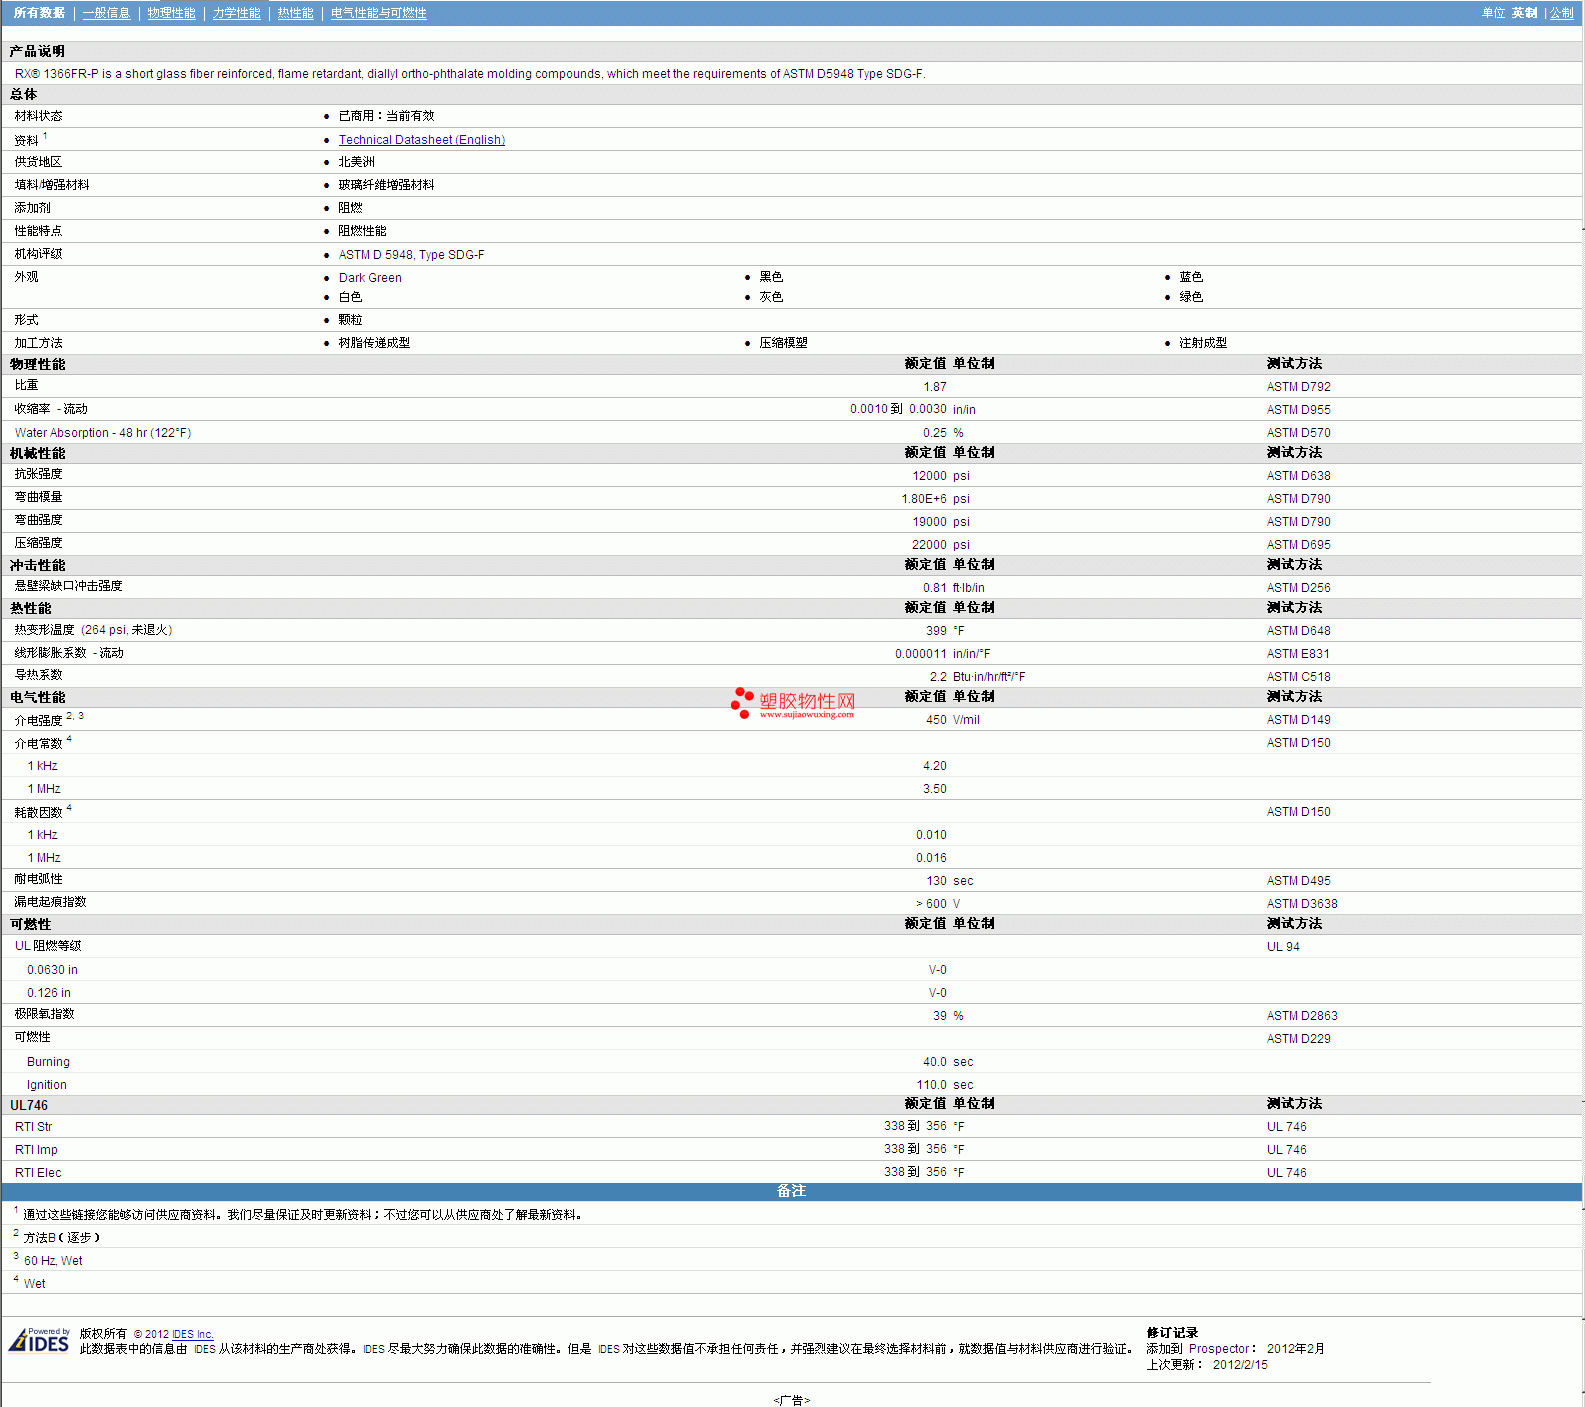Select the 热性能 tab
This screenshot has height=1407, width=1585.
coord(295,13)
